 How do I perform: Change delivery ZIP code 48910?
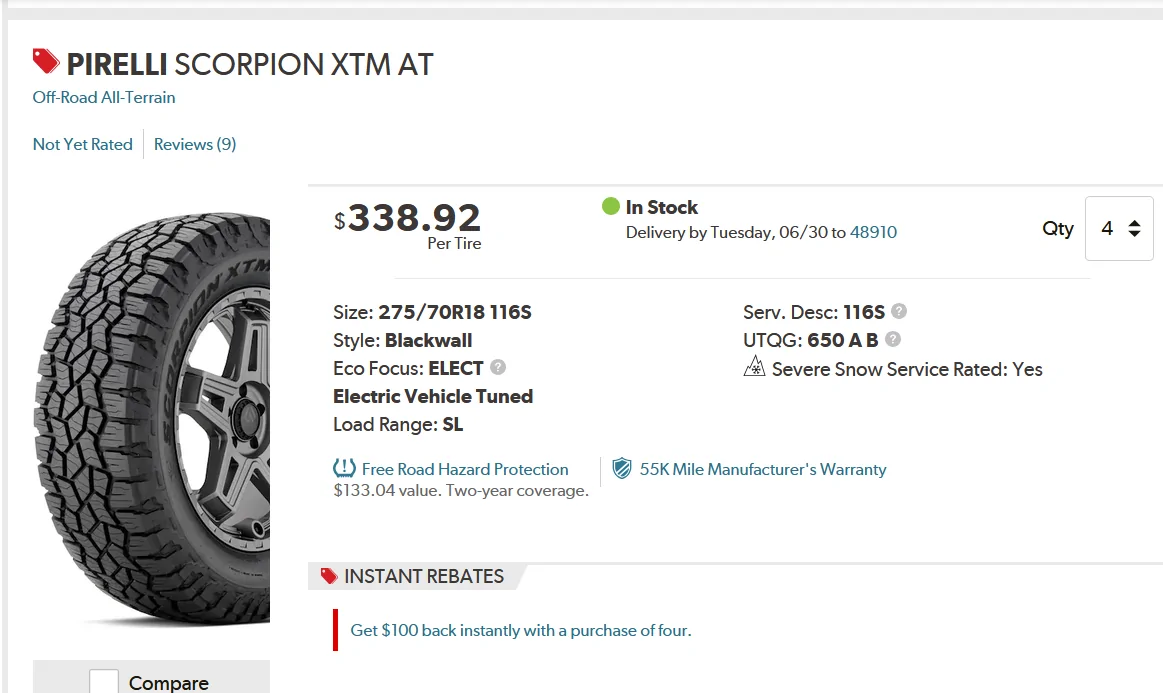coord(873,232)
